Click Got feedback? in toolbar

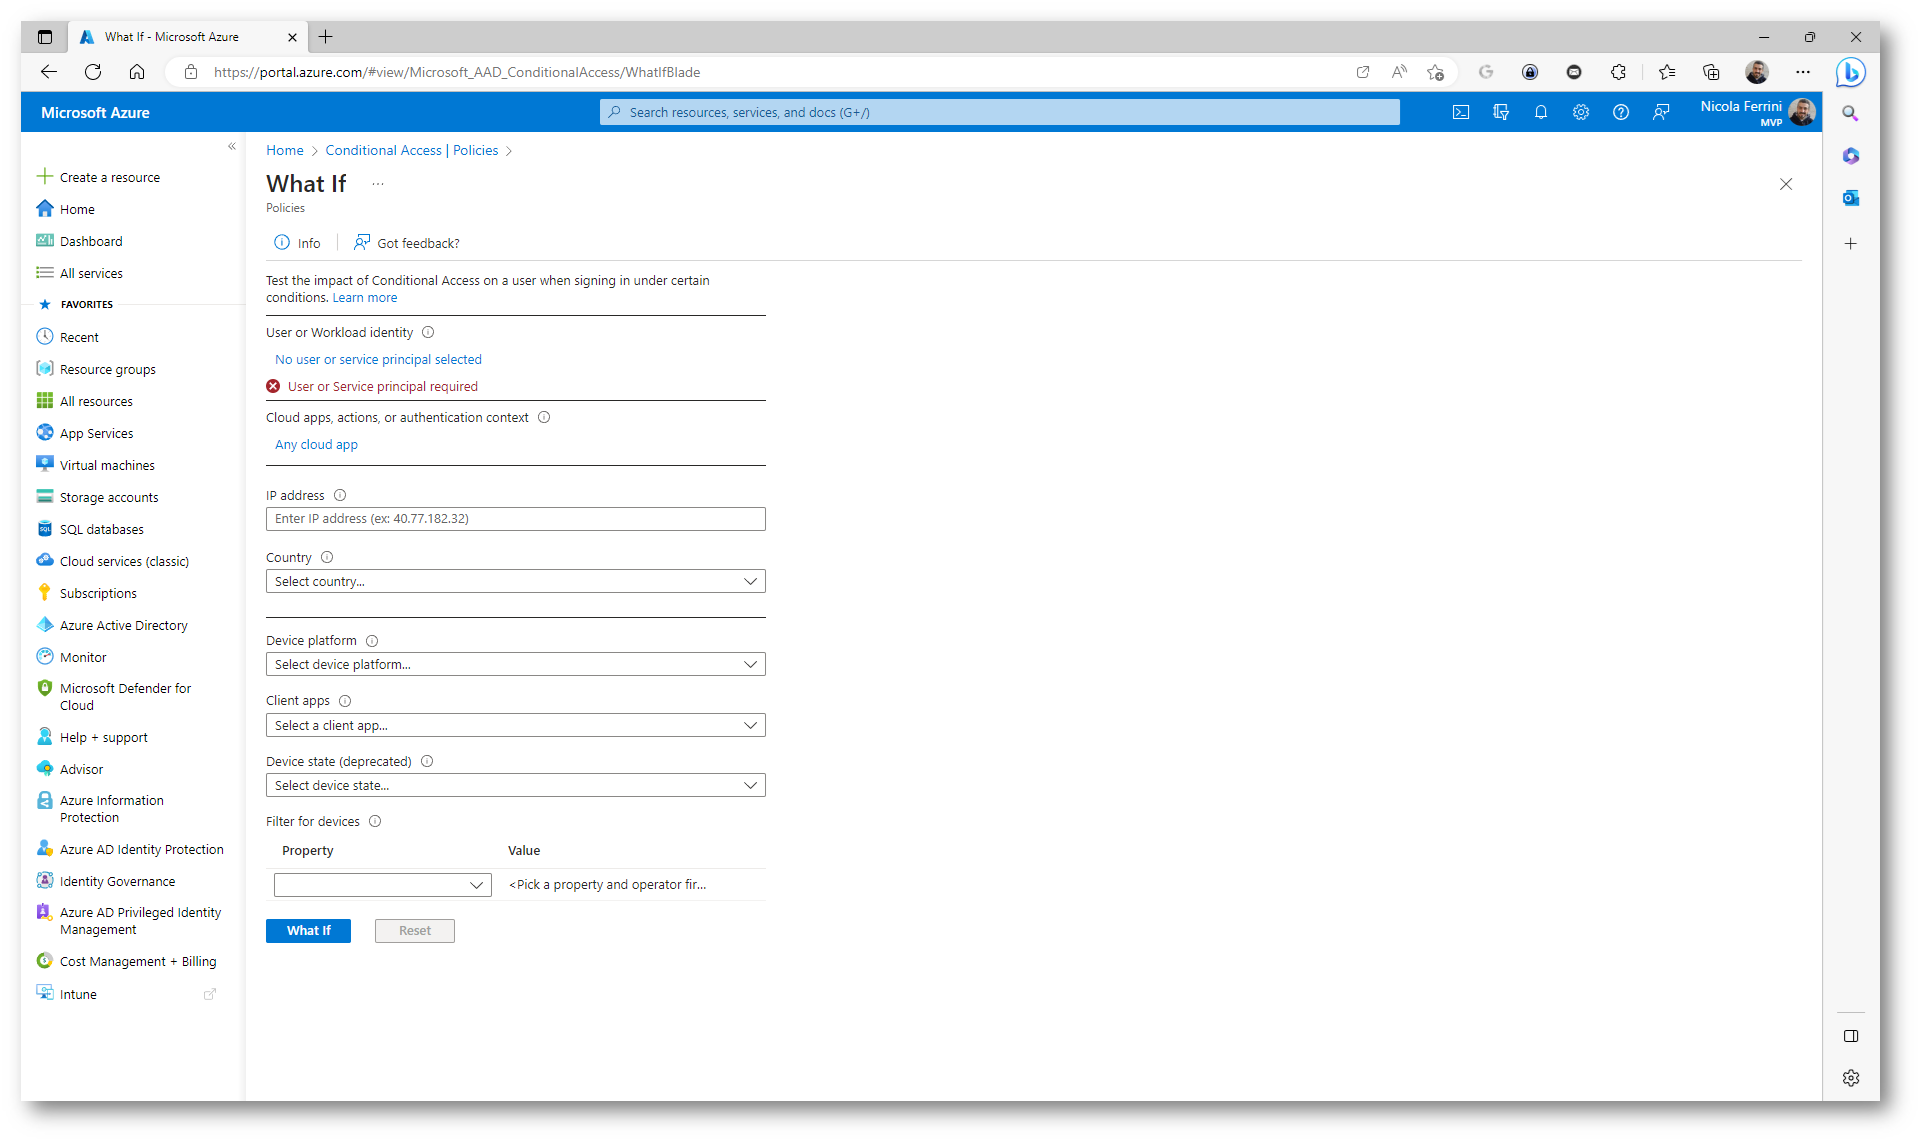(406, 243)
